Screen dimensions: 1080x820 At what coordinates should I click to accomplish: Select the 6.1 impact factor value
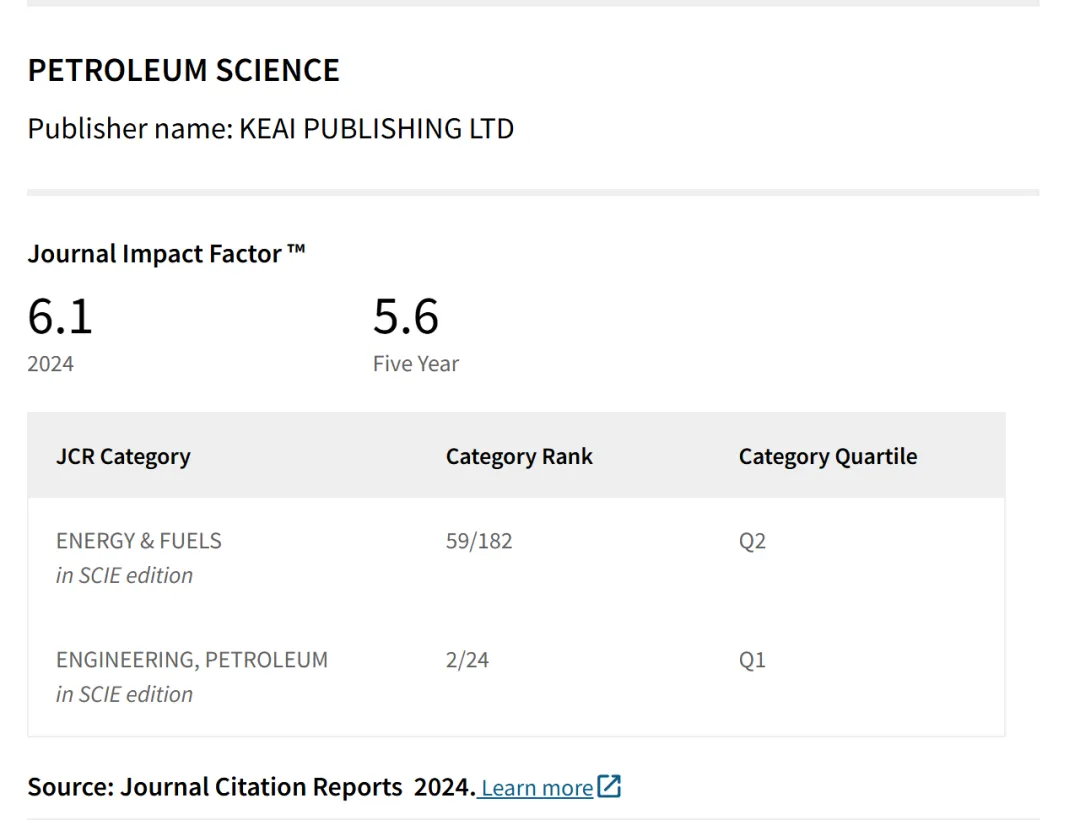pos(60,317)
